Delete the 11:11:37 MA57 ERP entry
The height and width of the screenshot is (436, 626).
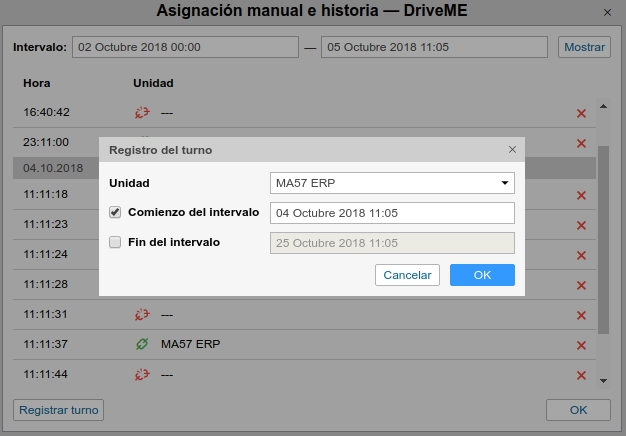click(581, 345)
